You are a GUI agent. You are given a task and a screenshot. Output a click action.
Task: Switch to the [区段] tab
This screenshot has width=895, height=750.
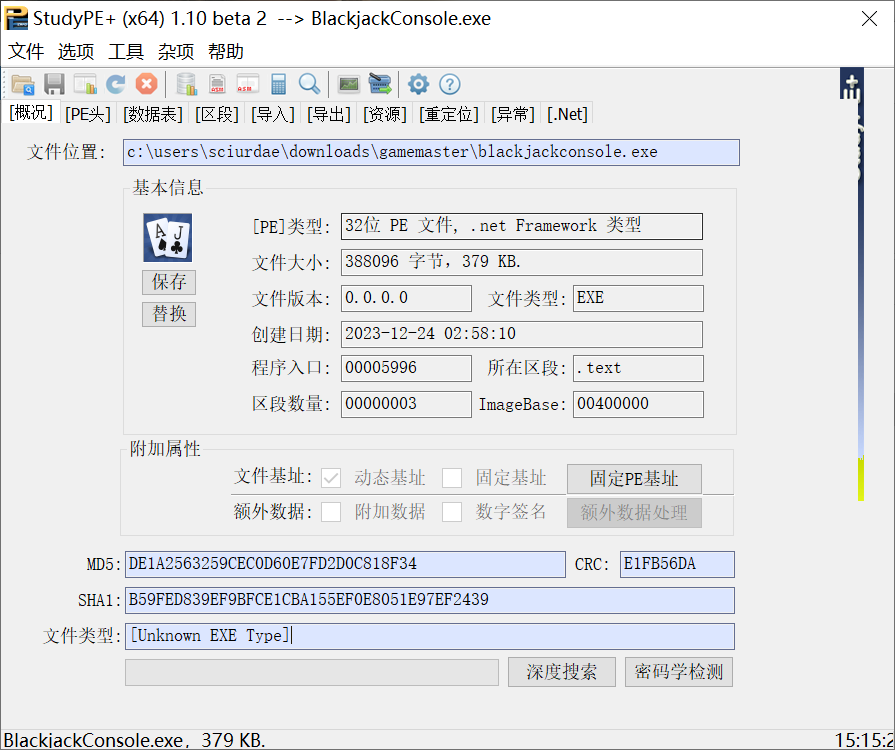[217, 114]
